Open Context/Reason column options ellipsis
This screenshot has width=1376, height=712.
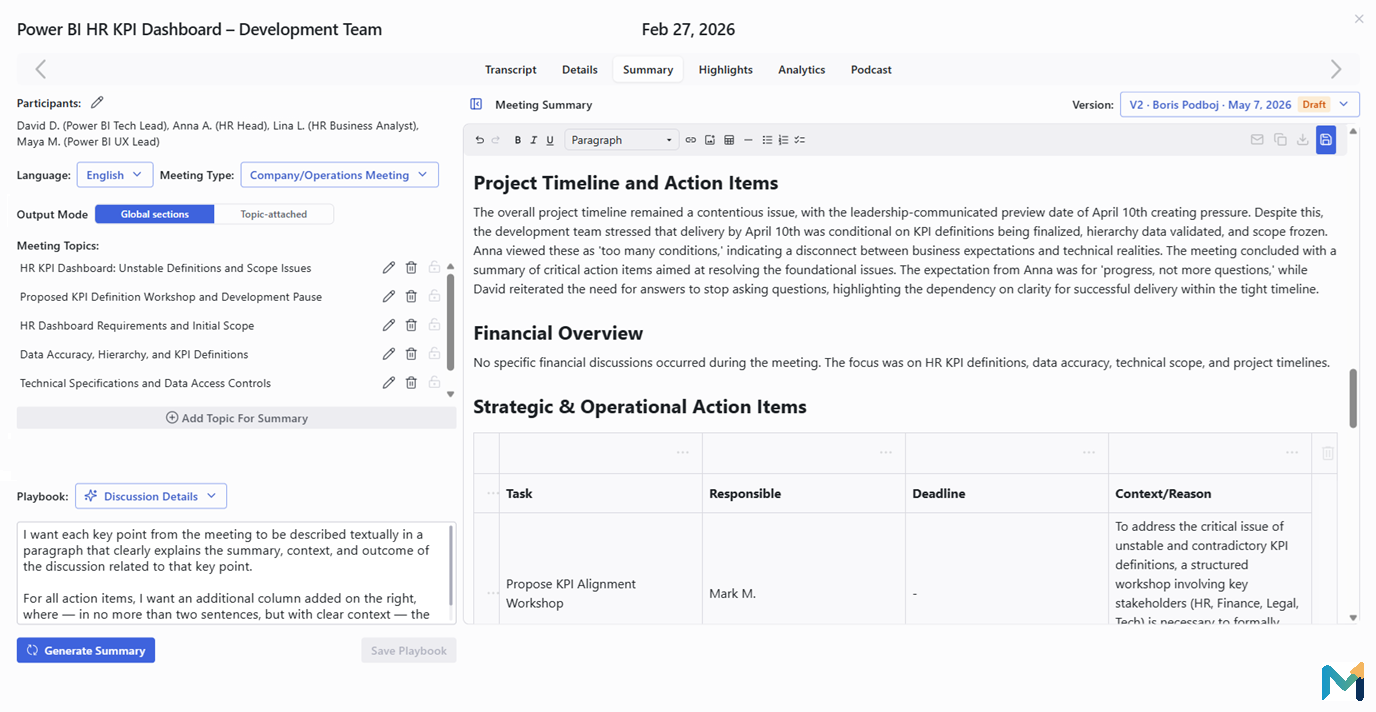pos(1292,453)
